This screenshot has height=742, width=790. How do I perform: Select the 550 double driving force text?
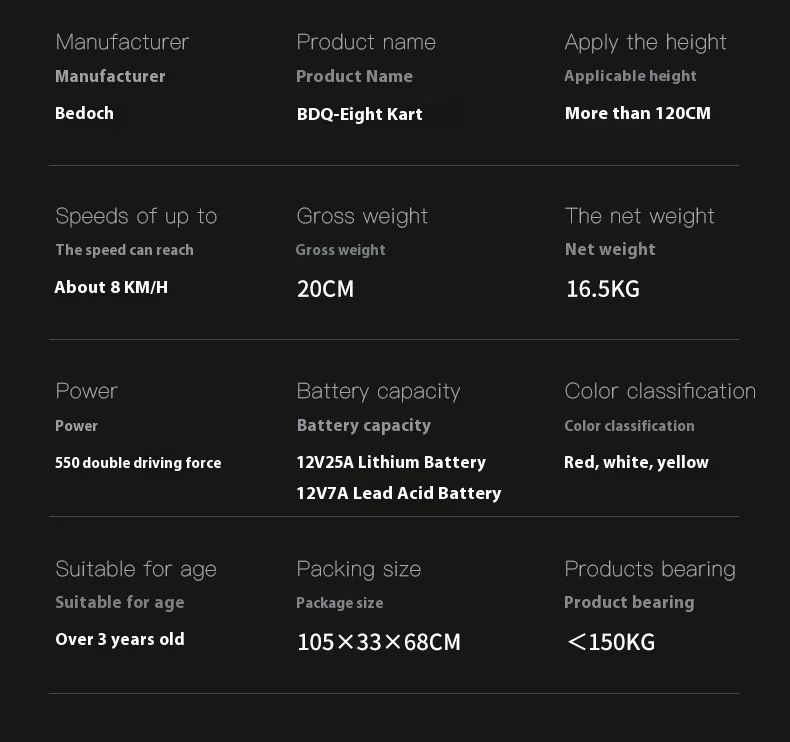[x=138, y=463]
